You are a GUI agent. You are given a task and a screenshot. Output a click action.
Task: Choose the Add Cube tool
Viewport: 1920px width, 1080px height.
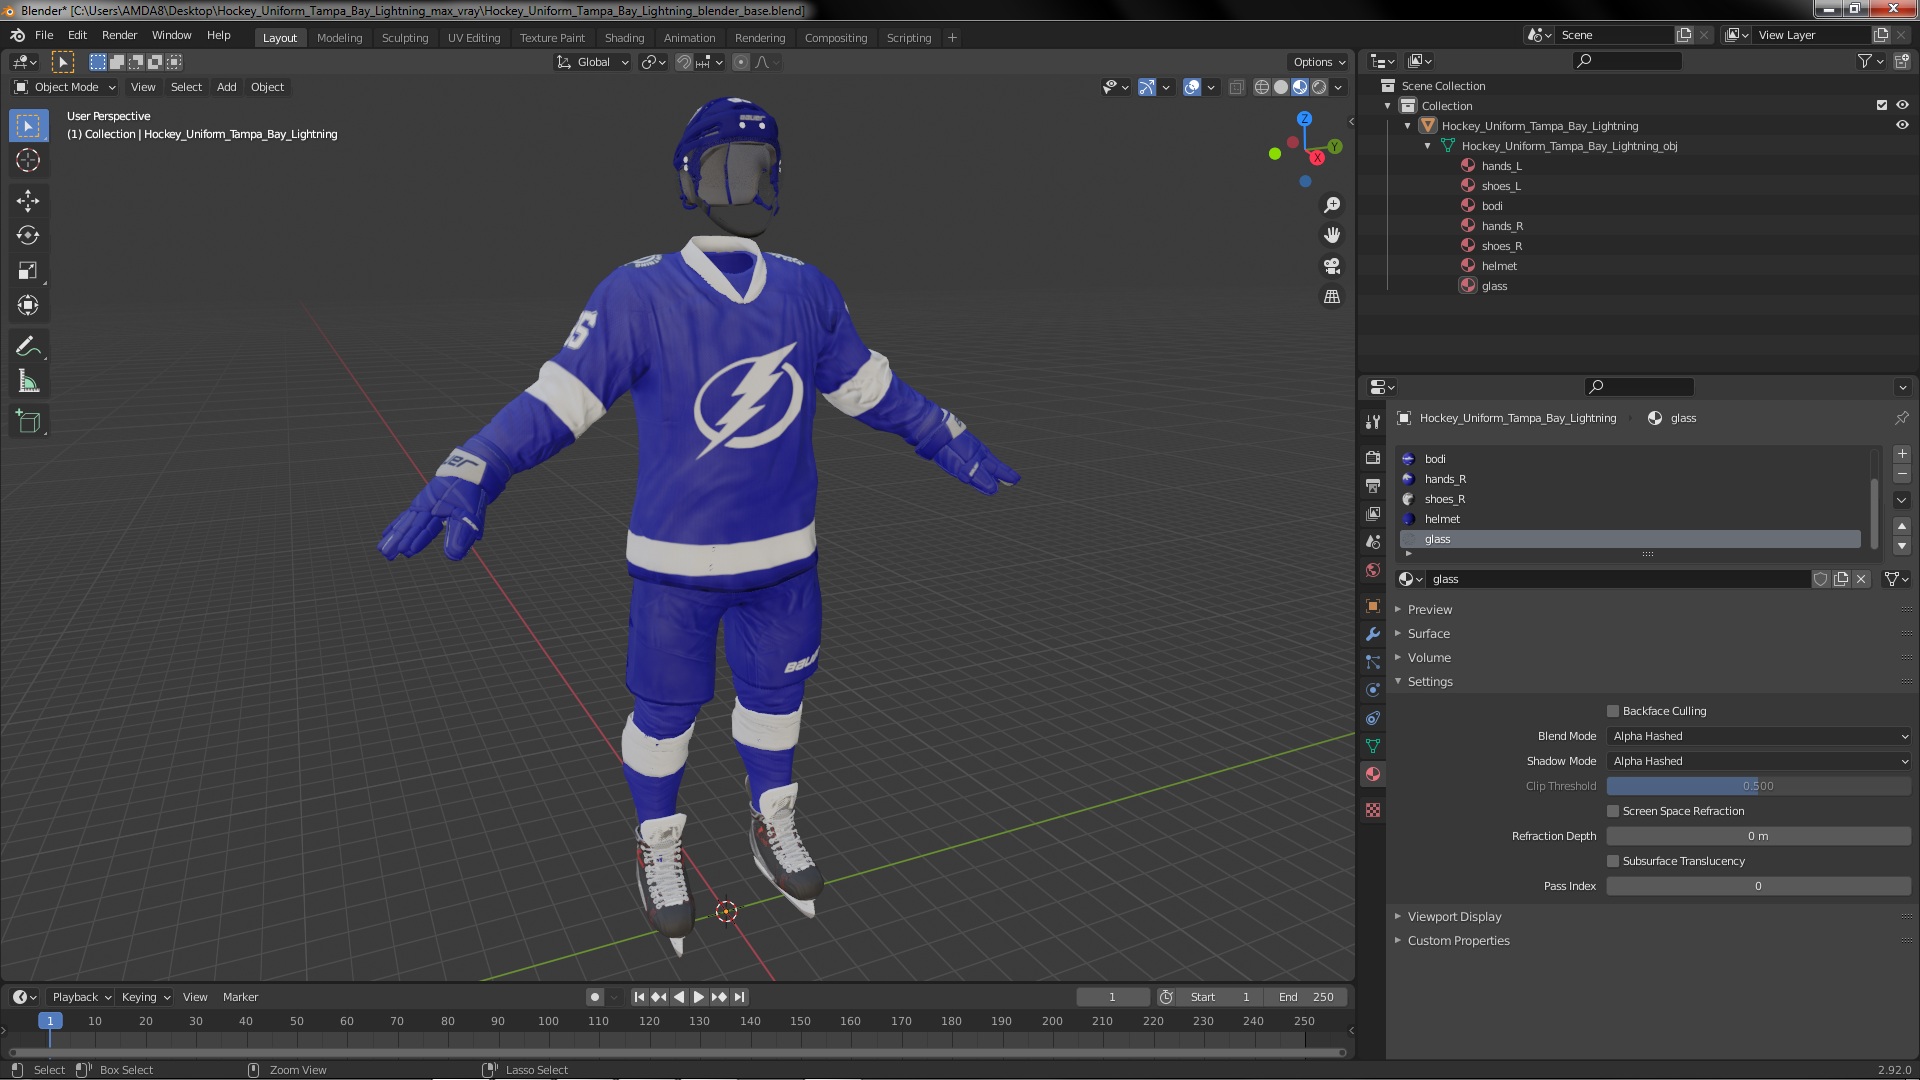point(28,422)
